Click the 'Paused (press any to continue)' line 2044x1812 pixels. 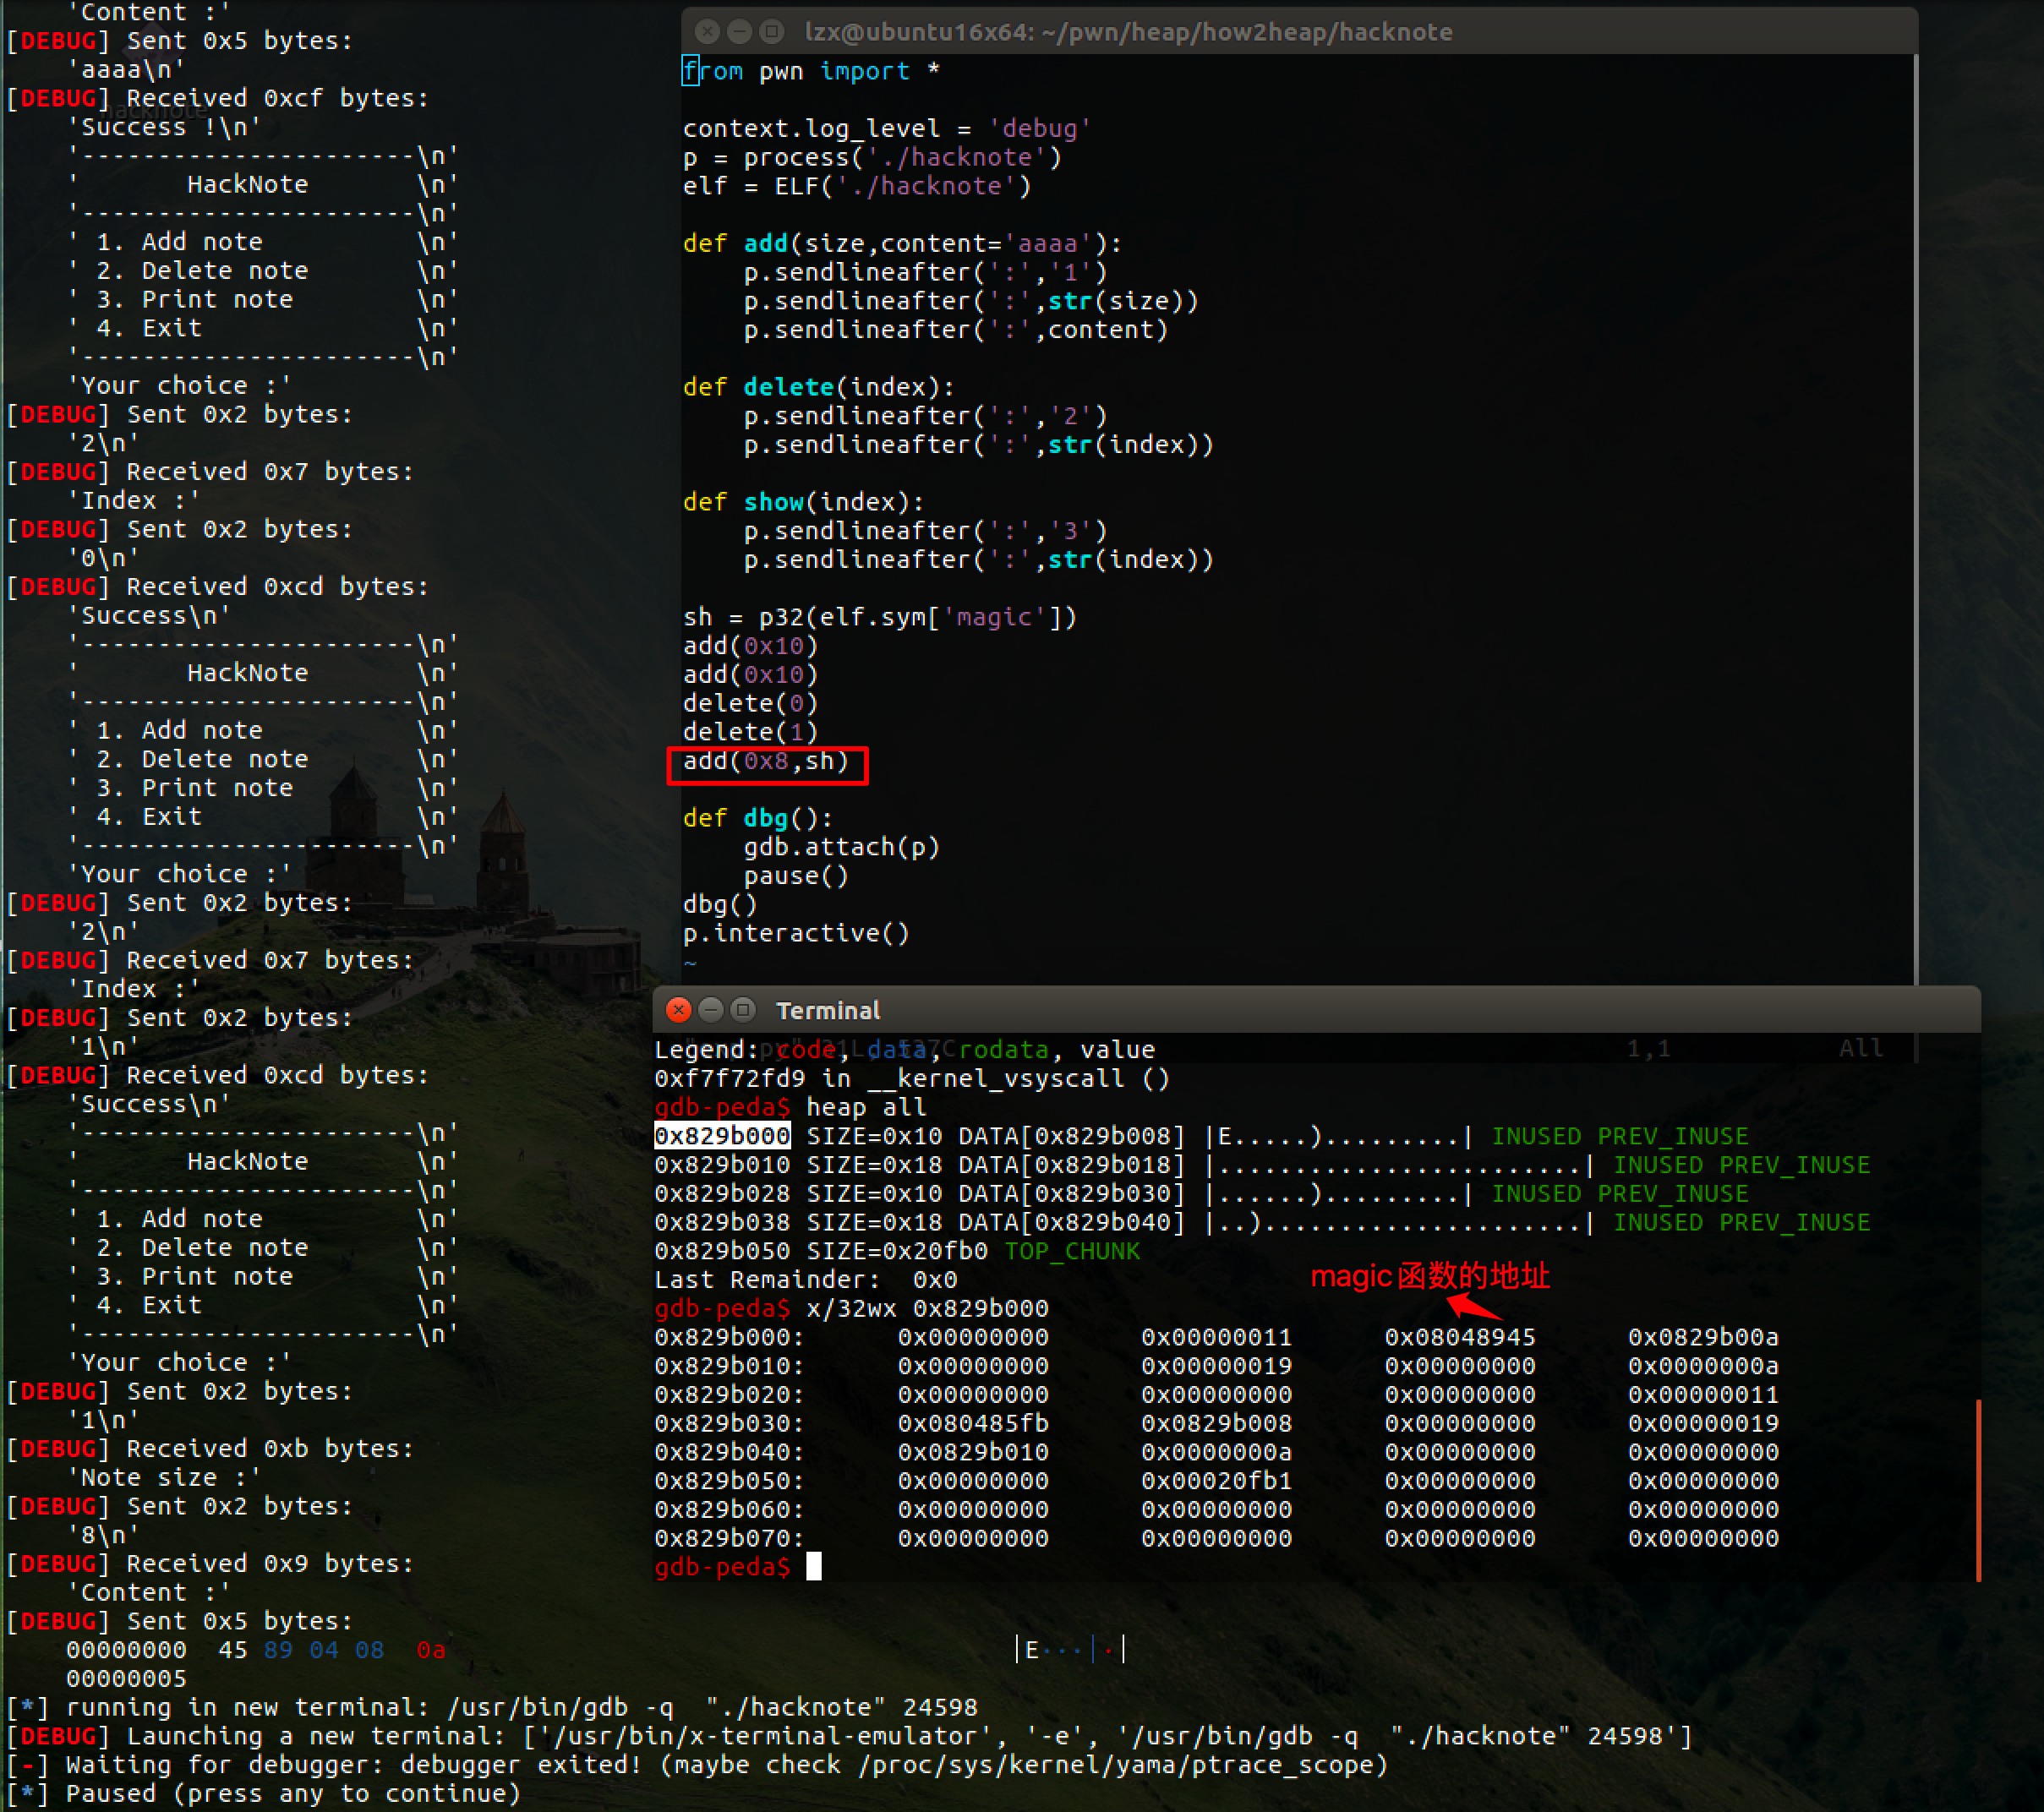tap(264, 1794)
